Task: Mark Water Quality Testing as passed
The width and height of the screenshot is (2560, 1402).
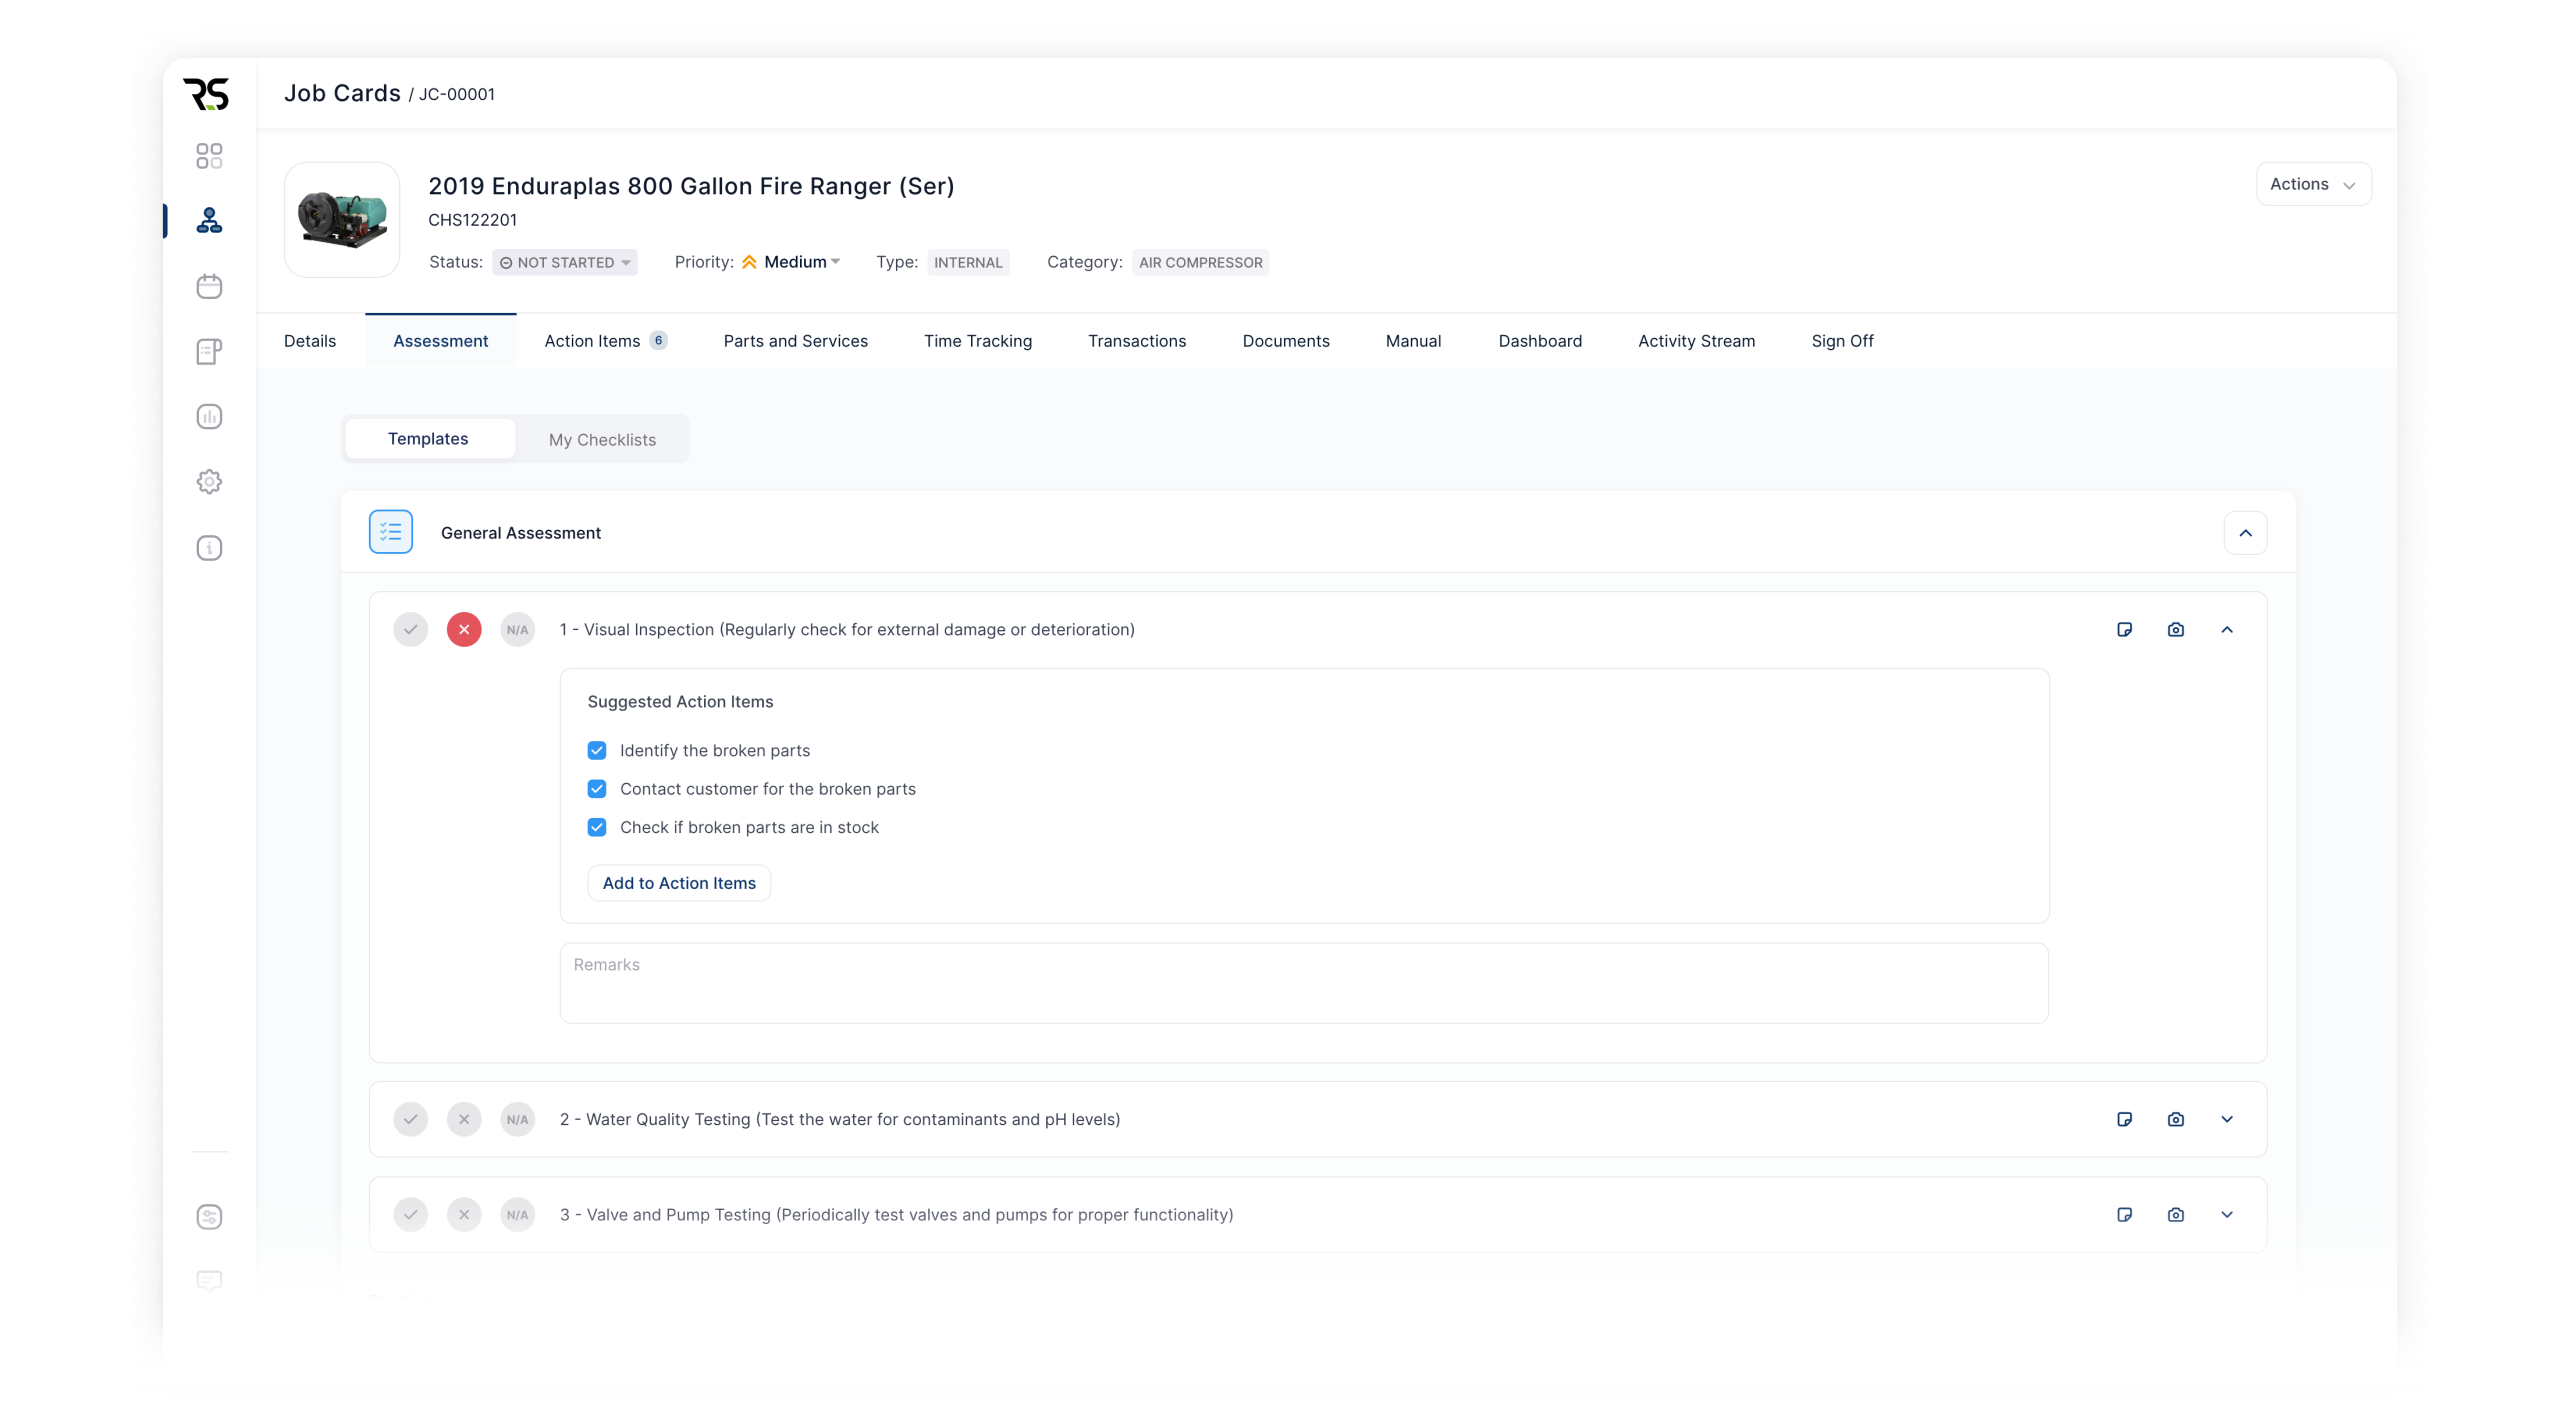Action: point(410,1119)
